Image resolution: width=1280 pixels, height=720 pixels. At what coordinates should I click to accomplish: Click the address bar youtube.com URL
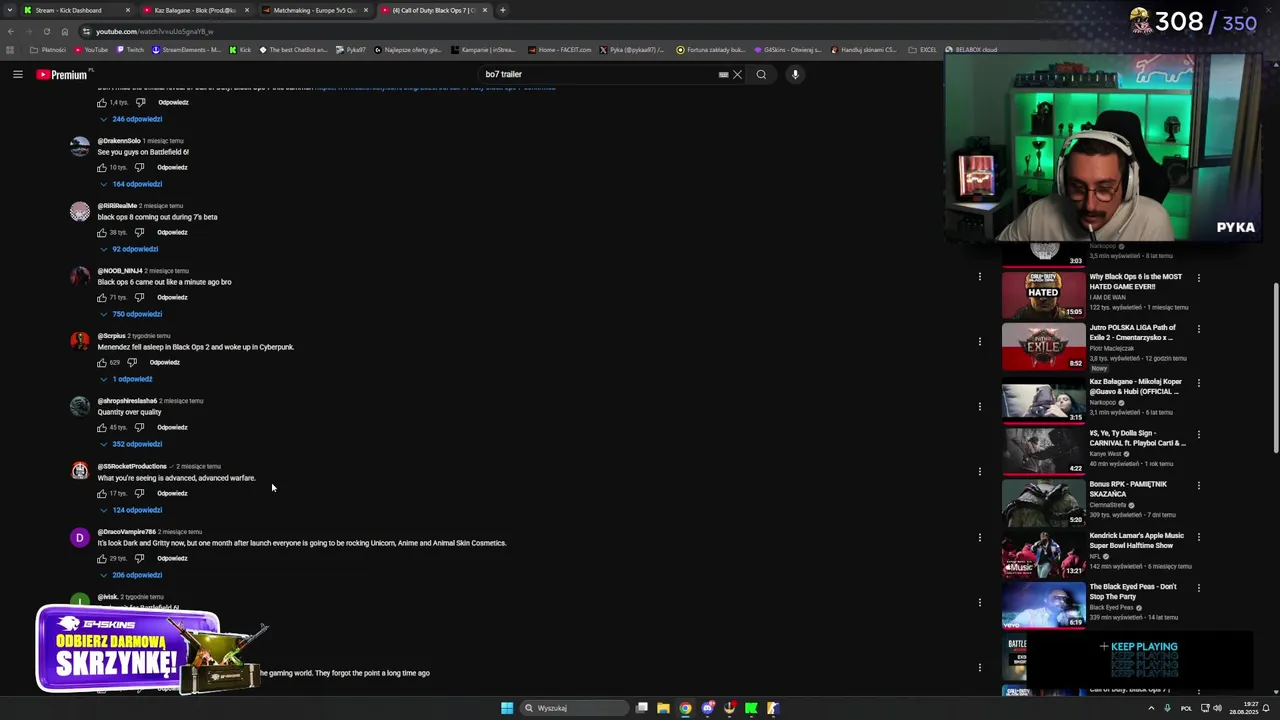click(155, 31)
